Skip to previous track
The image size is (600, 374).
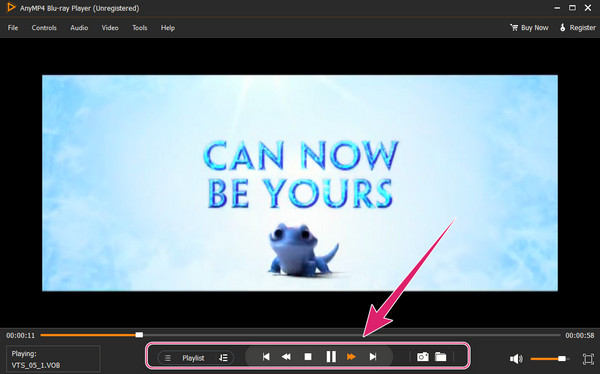[x=266, y=357]
